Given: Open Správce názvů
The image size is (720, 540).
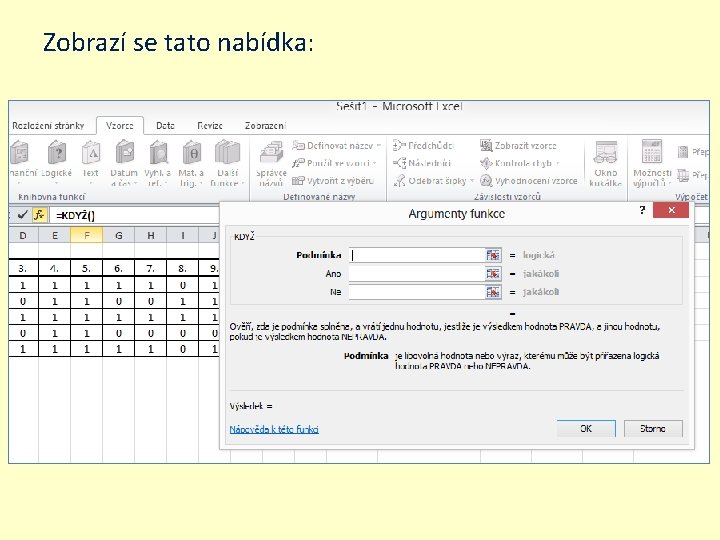Looking at the screenshot, I should pyautogui.click(x=271, y=163).
